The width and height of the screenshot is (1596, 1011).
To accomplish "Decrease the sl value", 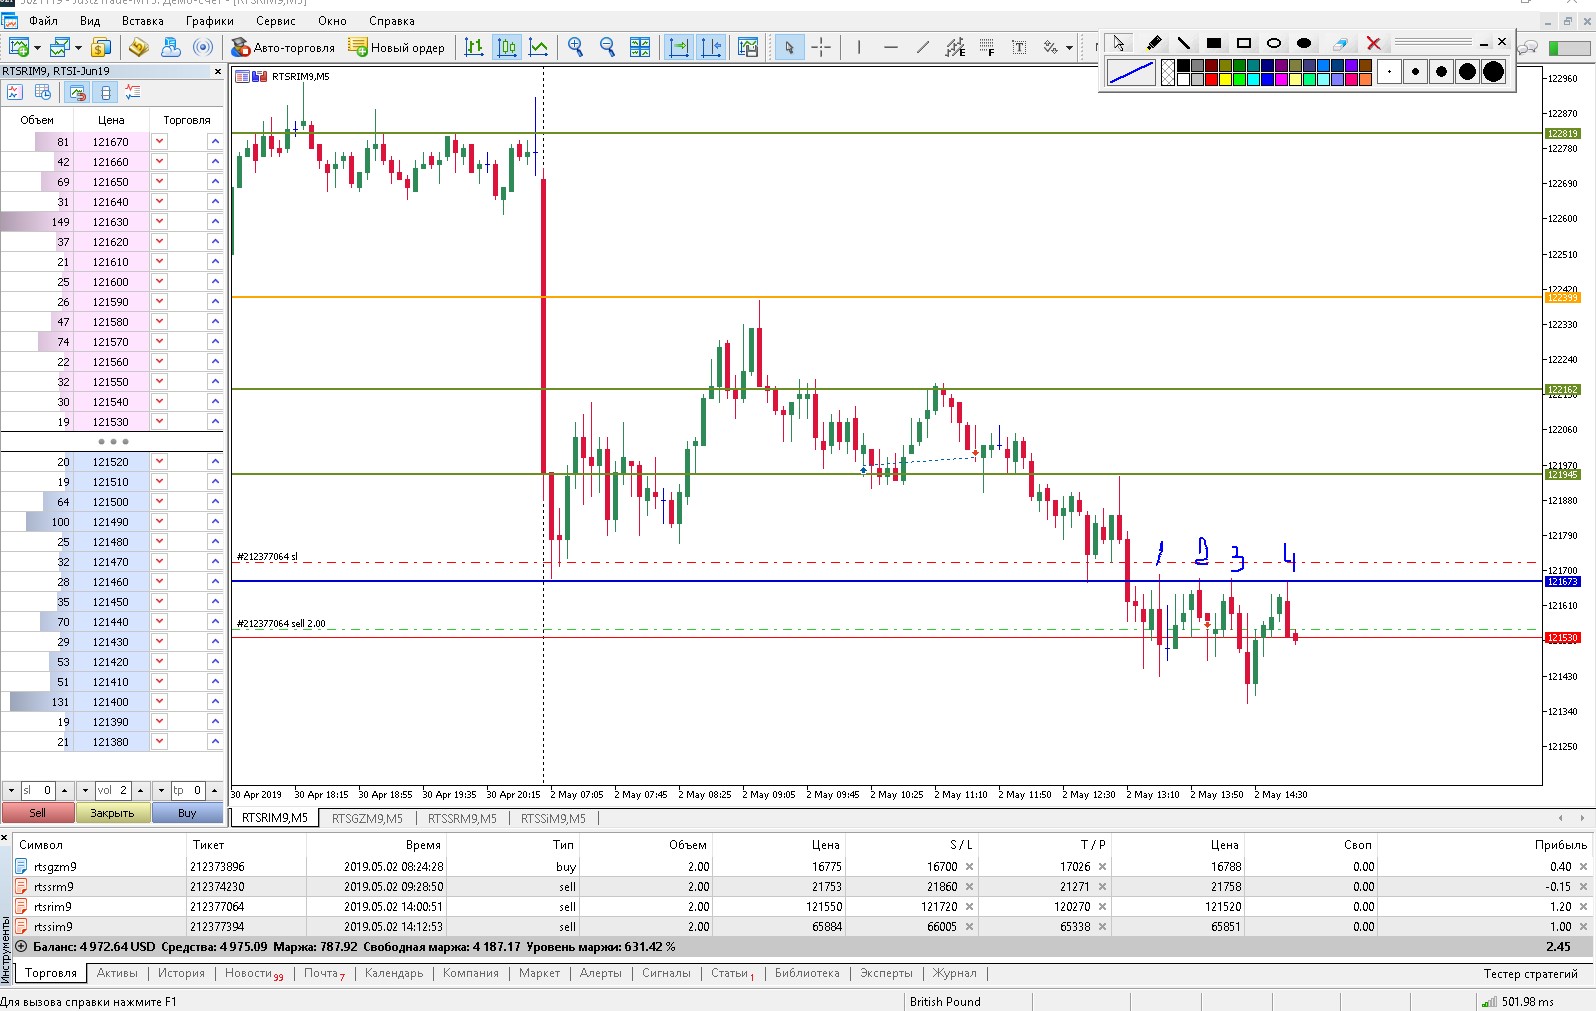I will coord(11,790).
